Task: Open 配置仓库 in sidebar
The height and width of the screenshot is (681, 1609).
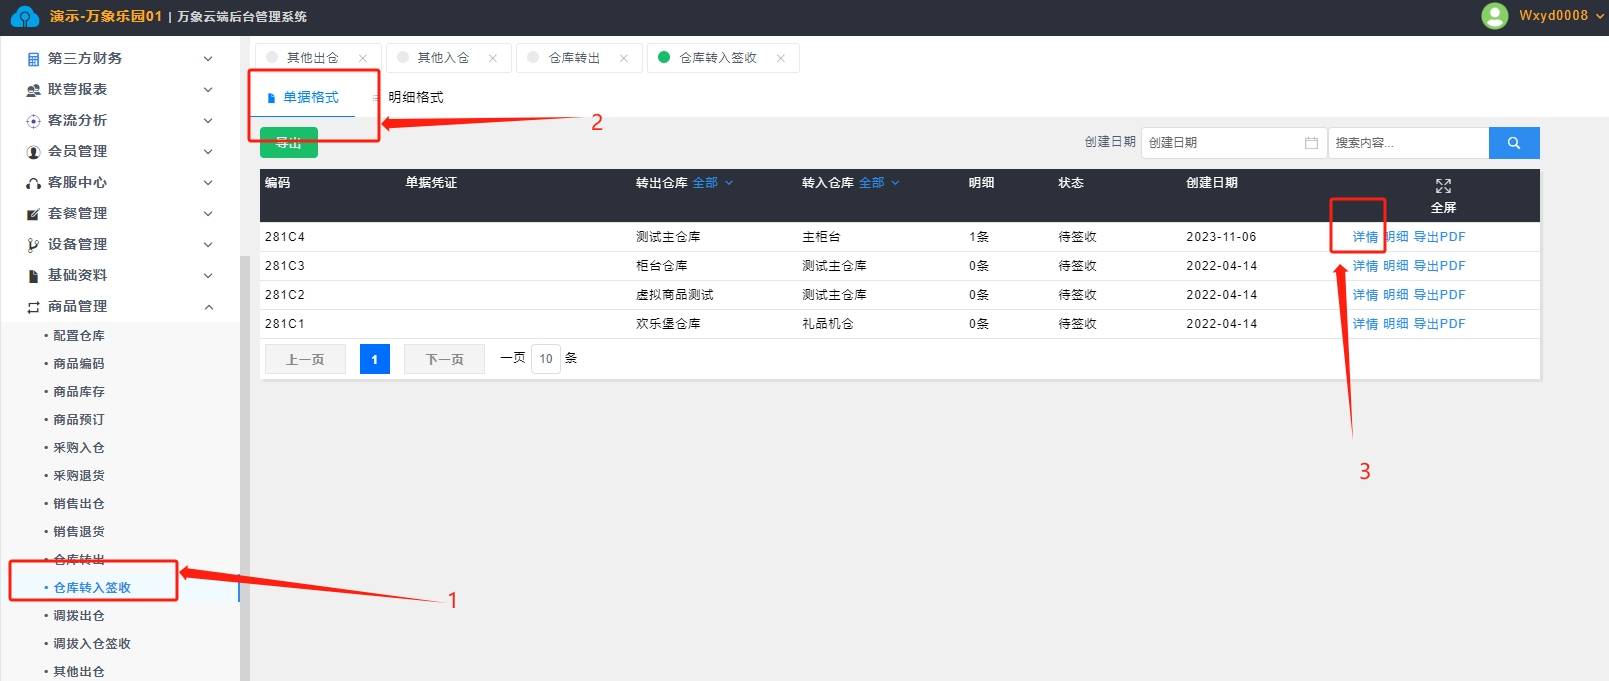Action: pos(79,336)
